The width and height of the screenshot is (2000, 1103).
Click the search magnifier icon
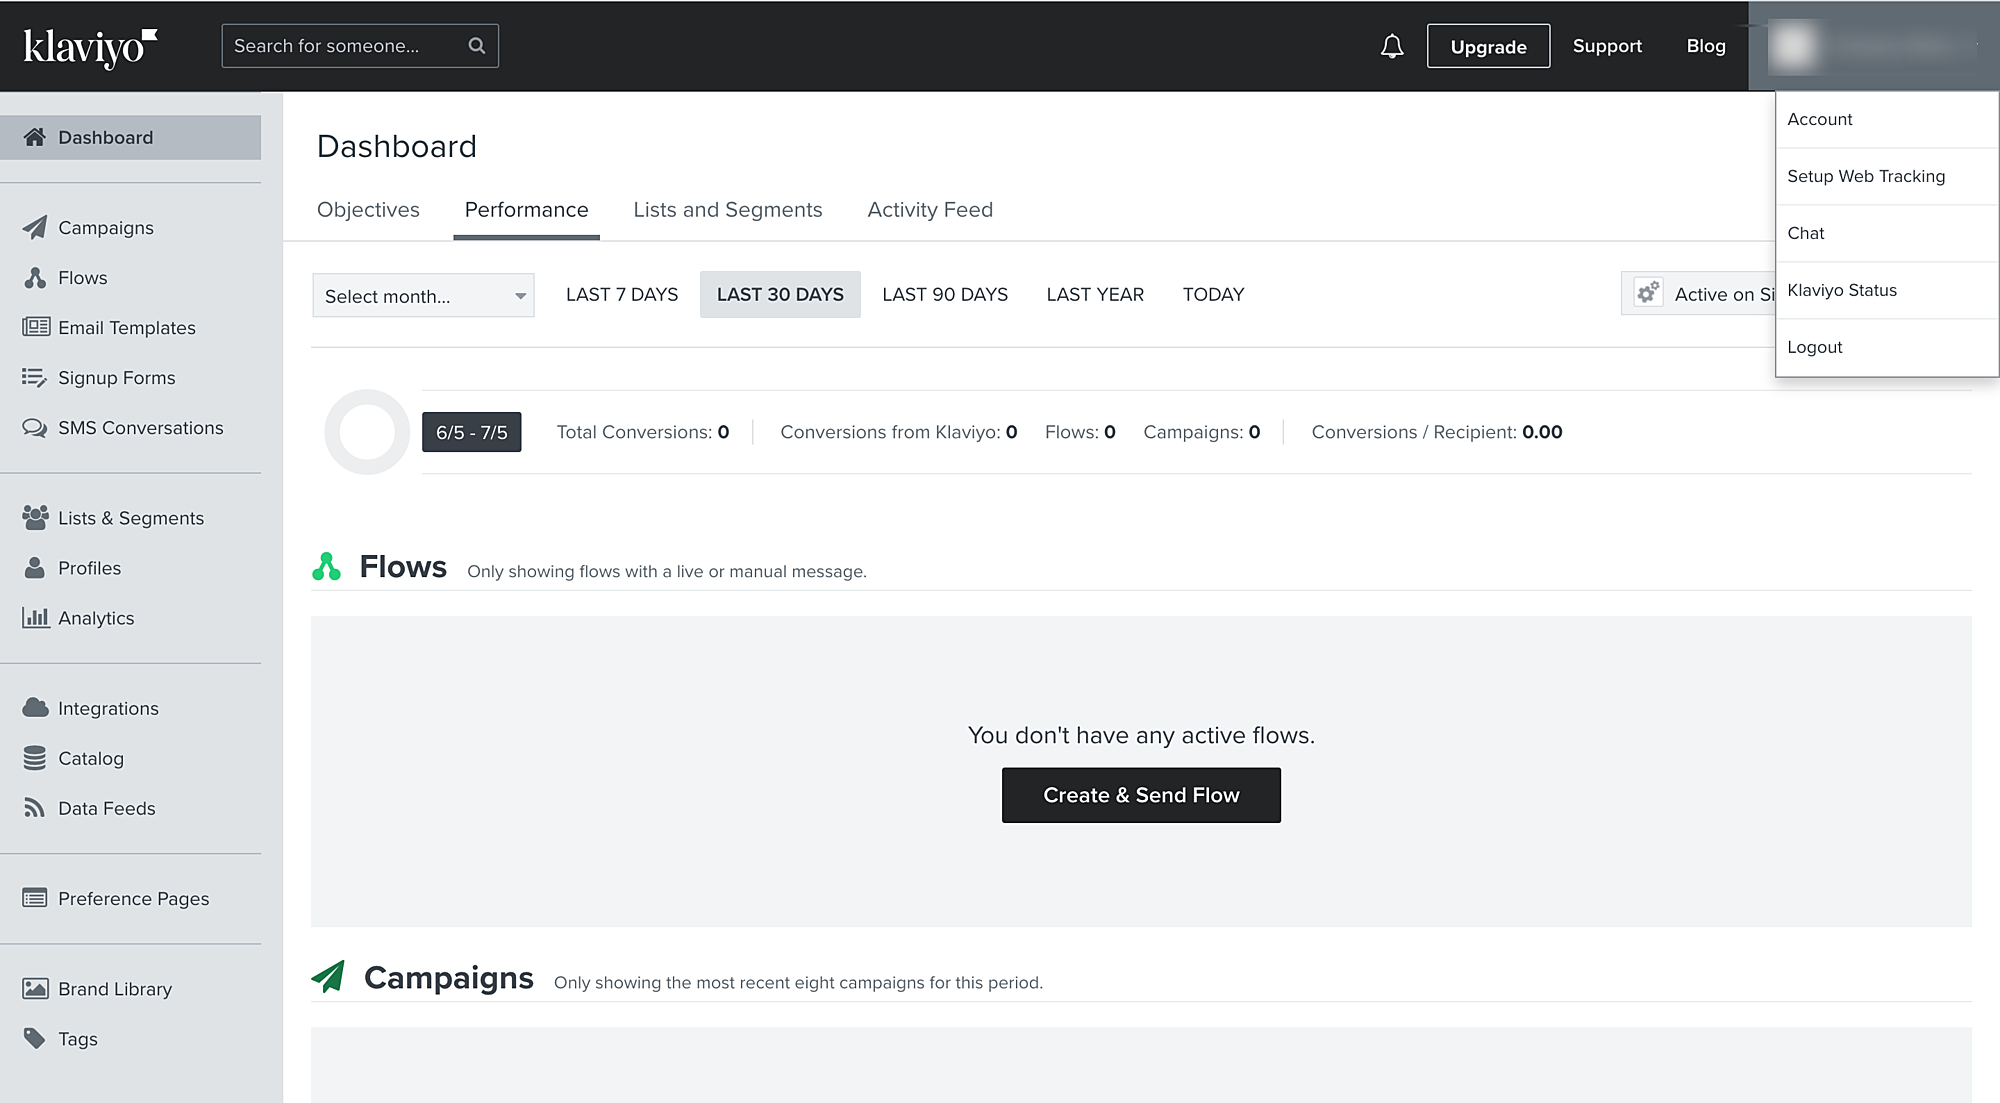pyautogui.click(x=477, y=46)
